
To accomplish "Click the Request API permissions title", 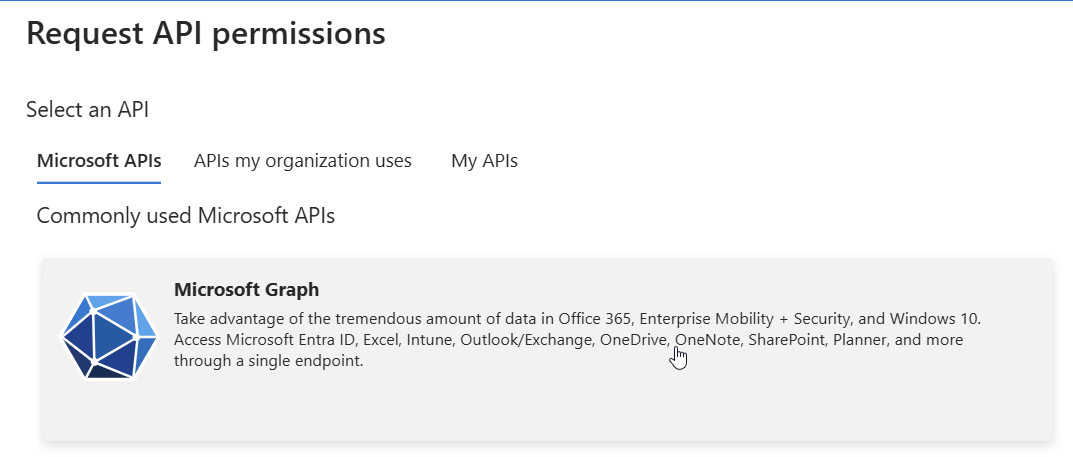I will click(205, 34).
